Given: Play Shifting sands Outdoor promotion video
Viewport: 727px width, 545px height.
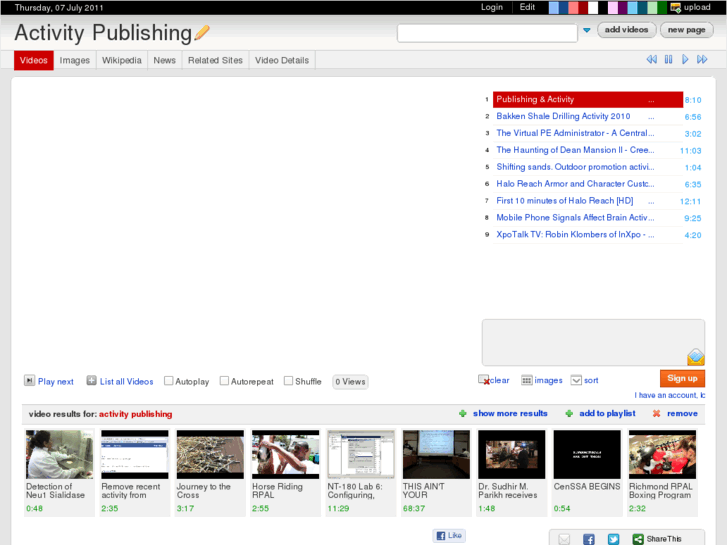Looking at the screenshot, I should point(575,167).
